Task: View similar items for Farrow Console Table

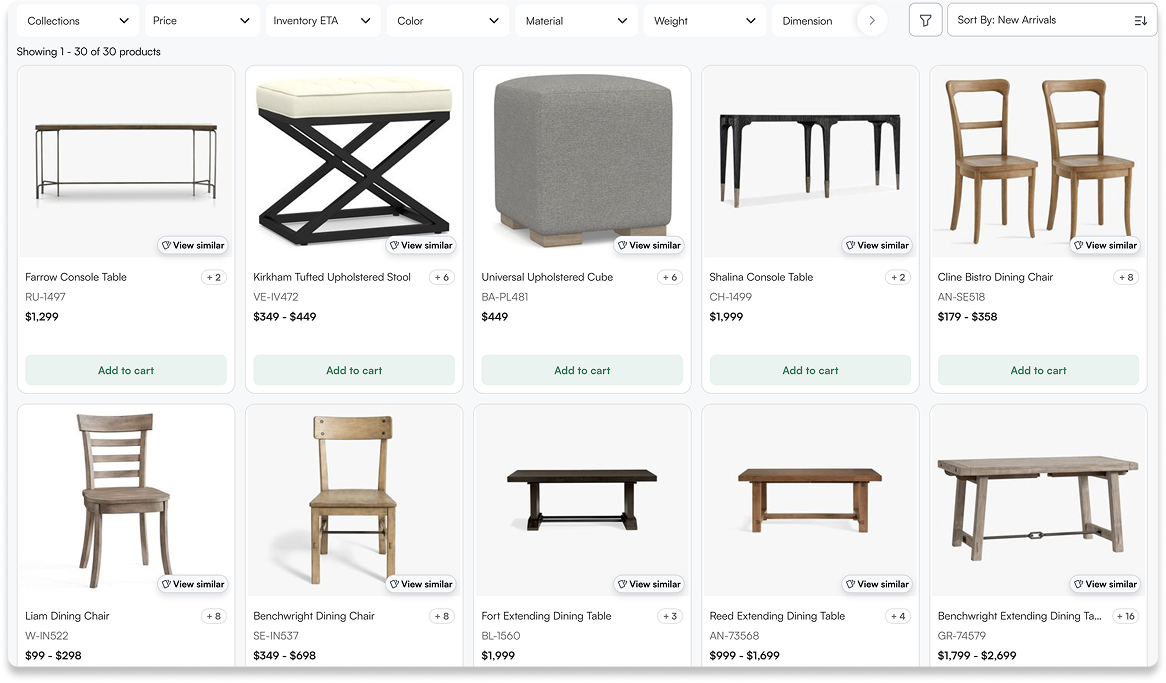Action: point(192,245)
